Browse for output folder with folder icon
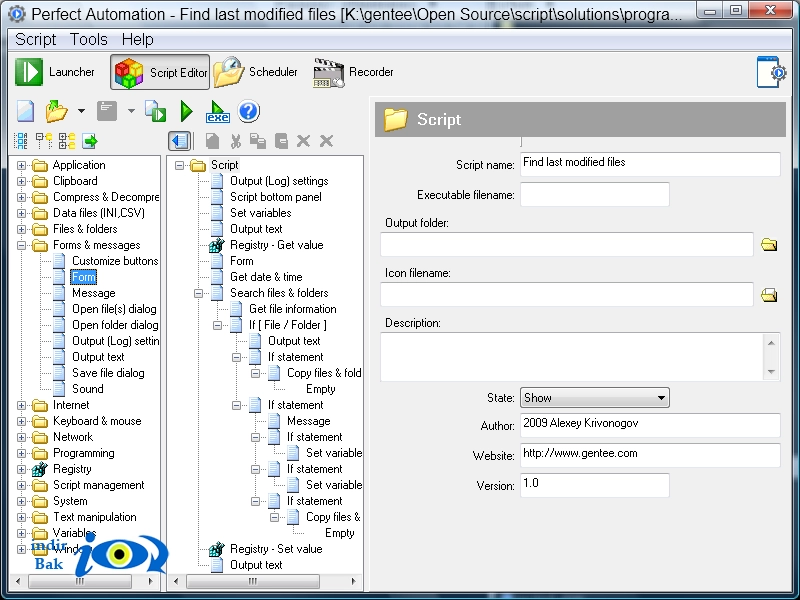 769,245
